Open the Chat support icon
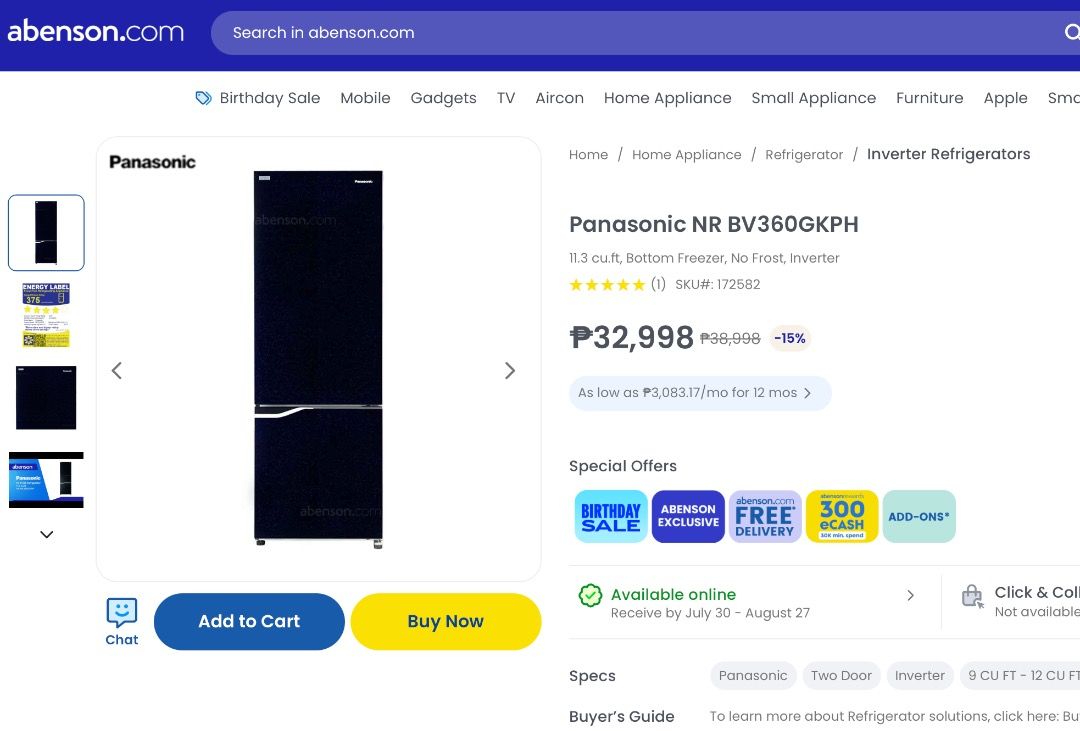The image size is (1080, 731). (121, 614)
